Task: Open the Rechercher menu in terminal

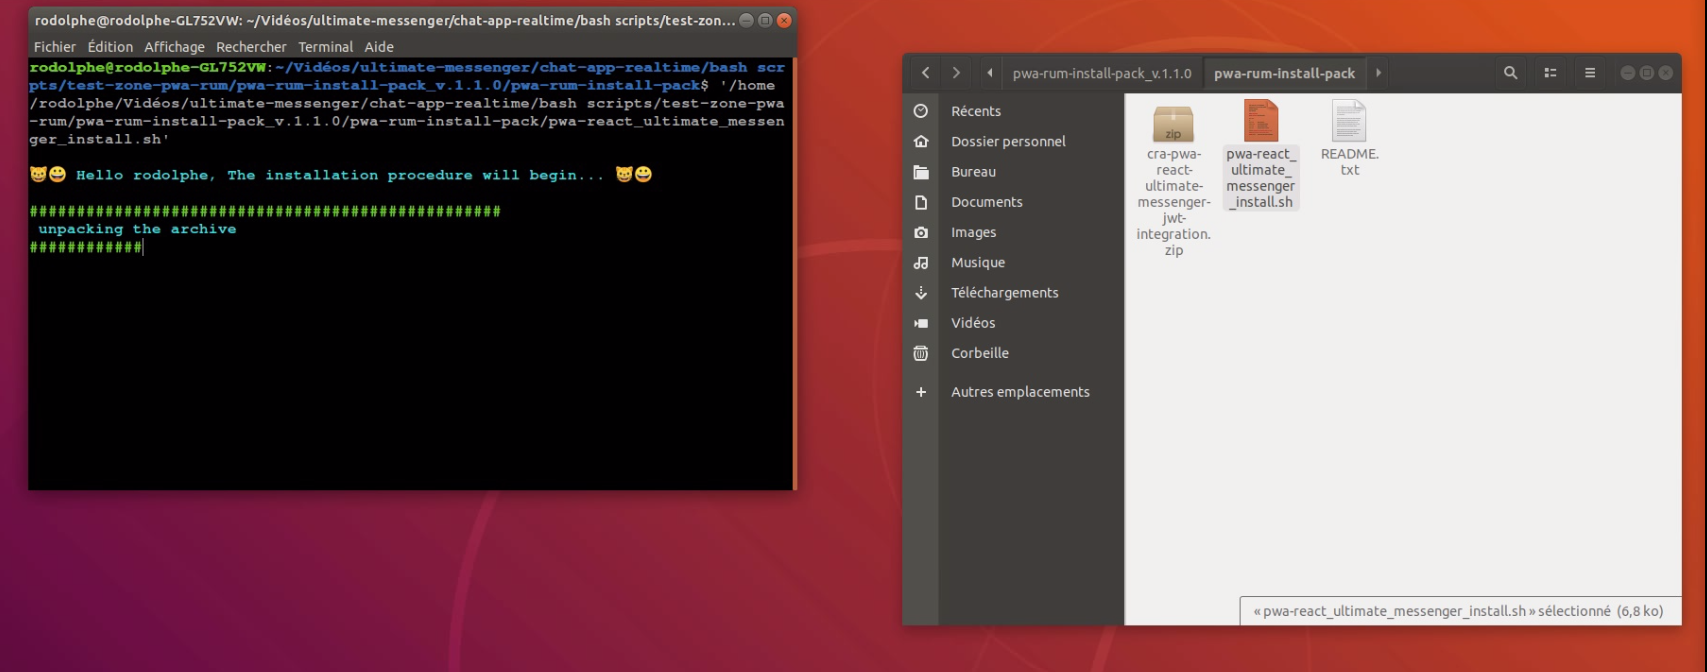Action: pyautogui.click(x=251, y=47)
